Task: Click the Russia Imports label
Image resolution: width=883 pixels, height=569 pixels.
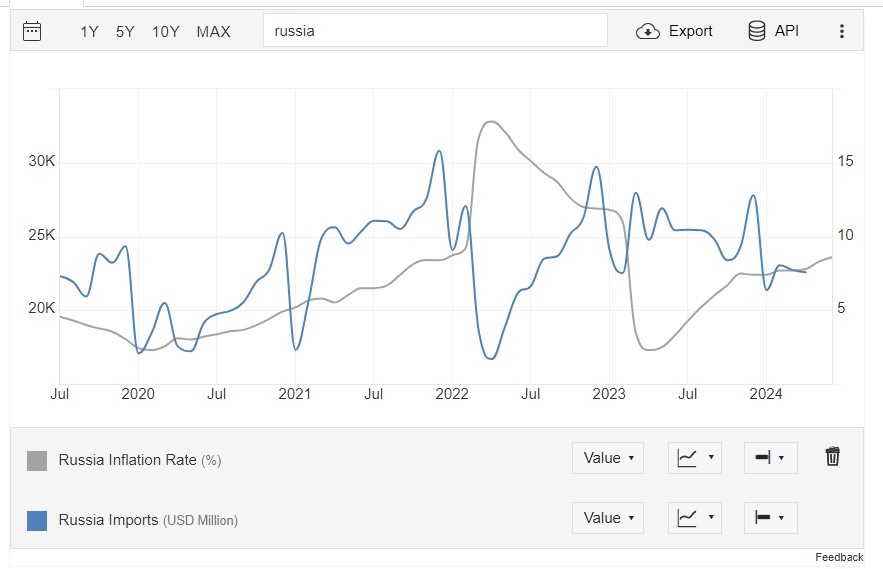Action: tap(108, 520)
